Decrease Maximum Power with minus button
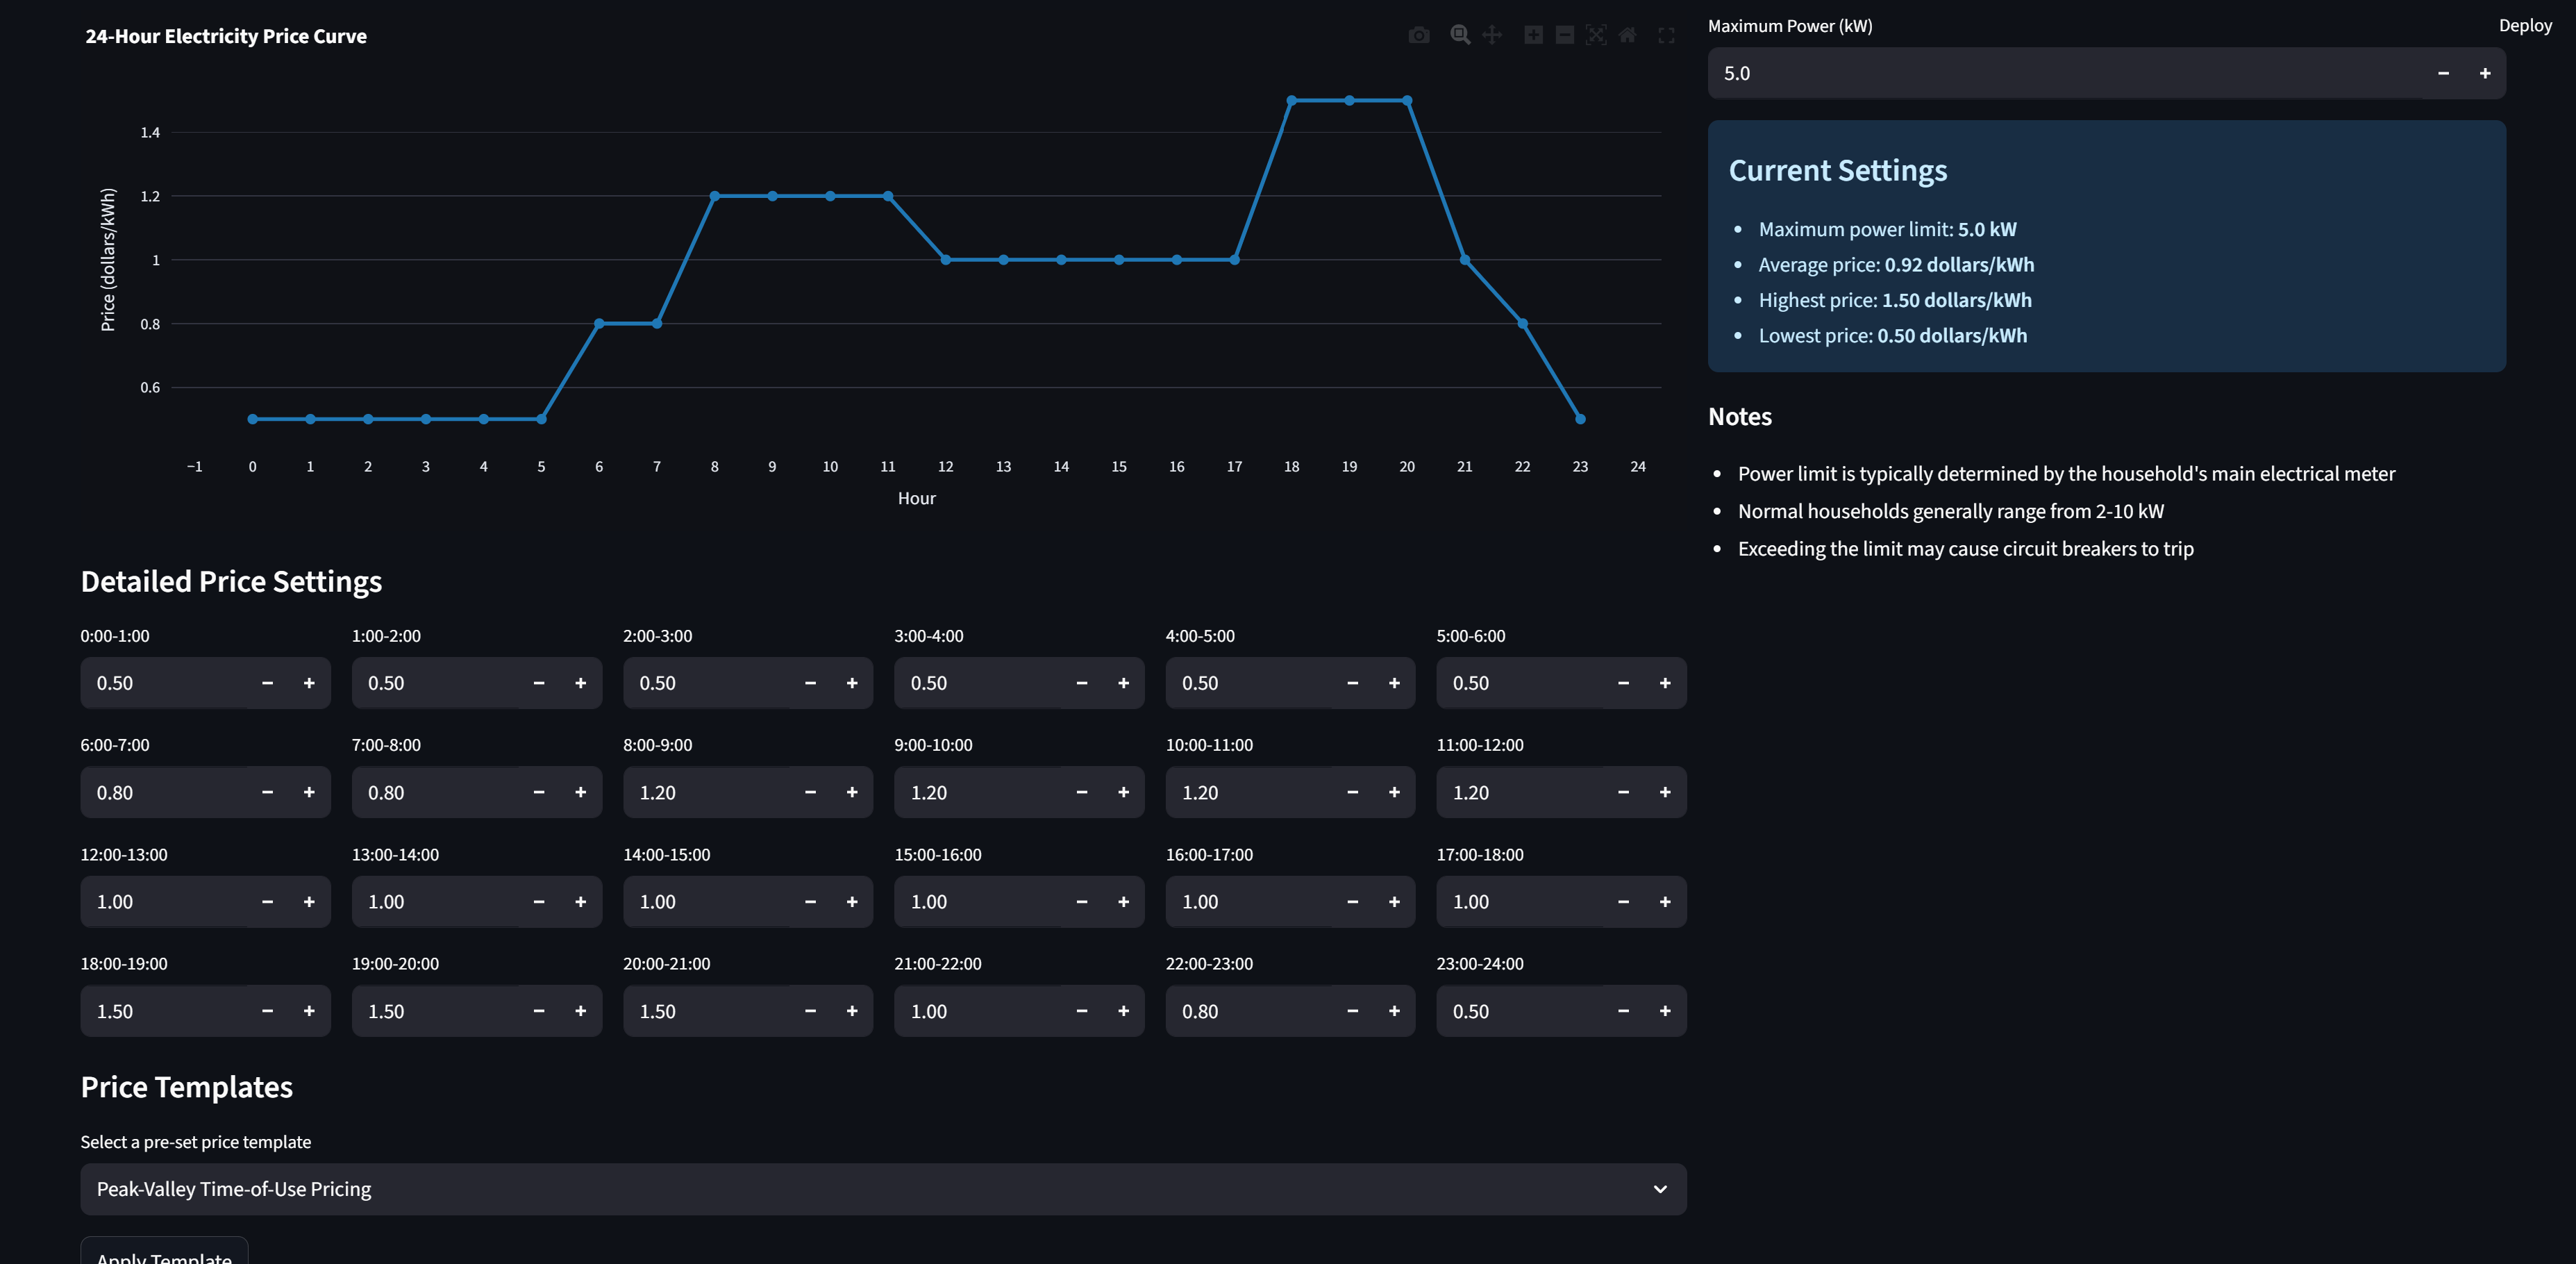Screen dimensions: 2576x1264 pyautogui.click(x=2443, y=73)
